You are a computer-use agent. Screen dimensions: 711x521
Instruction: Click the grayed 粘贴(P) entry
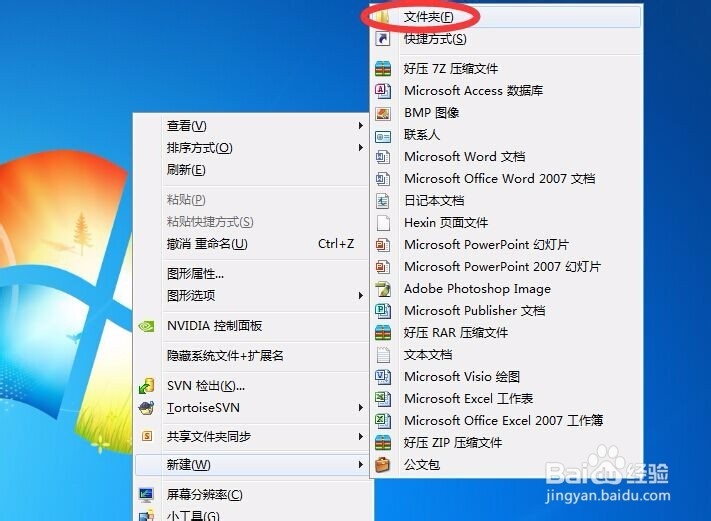click(252, 200)
